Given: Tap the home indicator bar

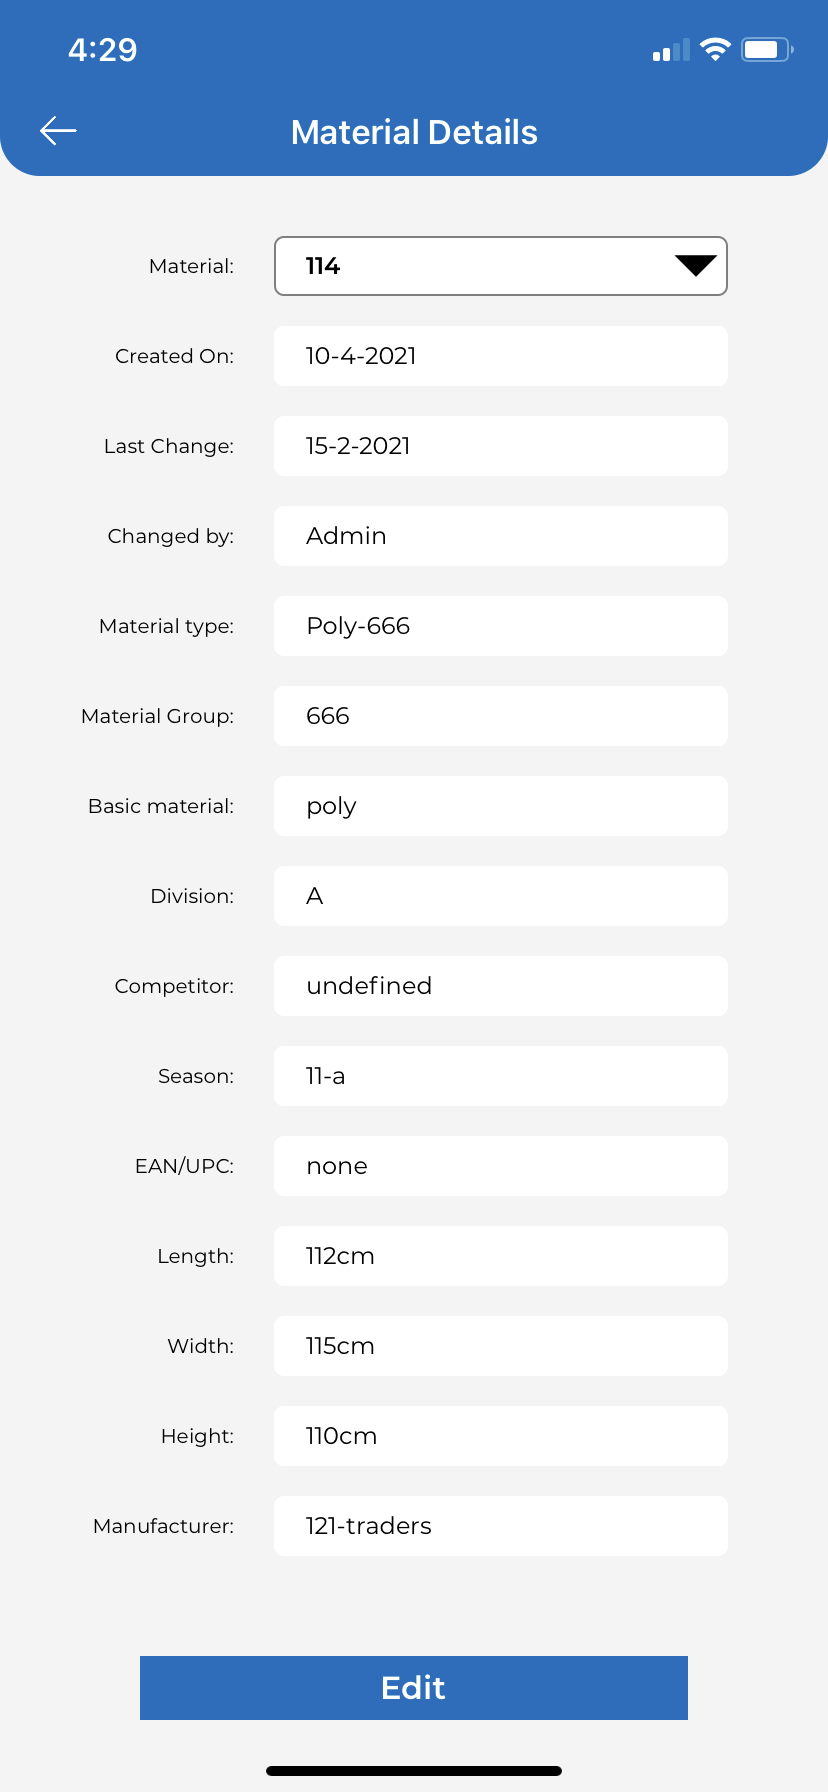Looking at the screenshot, I should (414, 1771).
